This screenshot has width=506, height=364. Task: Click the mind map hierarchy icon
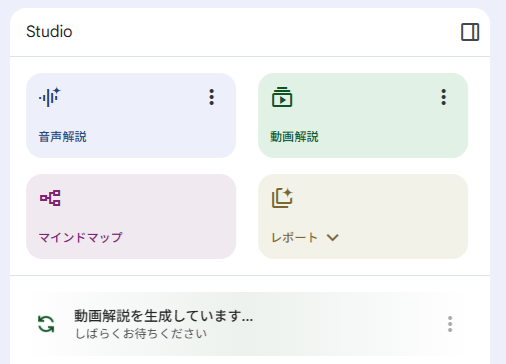click(x=50, y=198)
